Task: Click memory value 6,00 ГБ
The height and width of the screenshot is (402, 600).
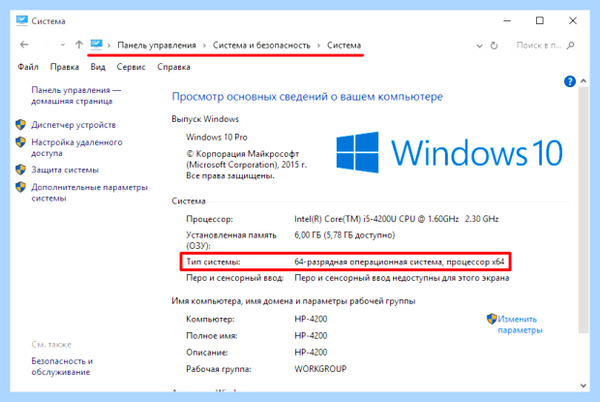Action: (x=344, y=235)
